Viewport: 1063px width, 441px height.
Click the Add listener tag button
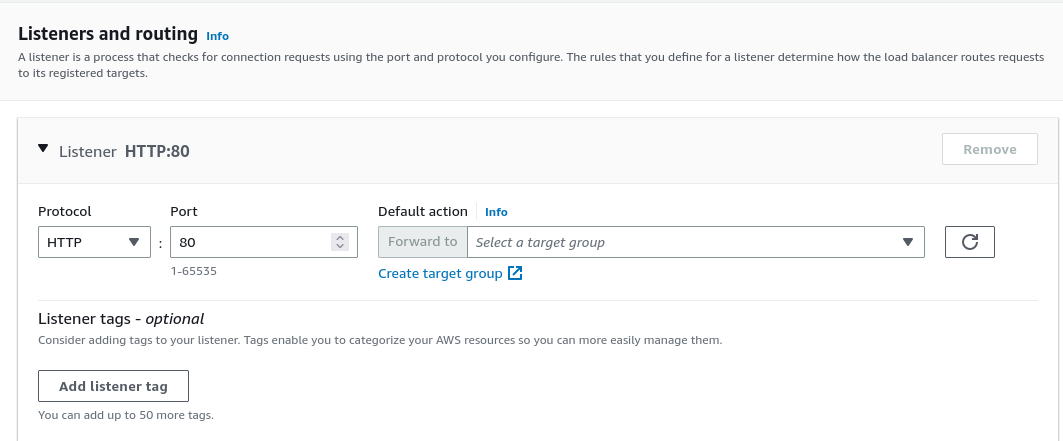coord(113,386)
